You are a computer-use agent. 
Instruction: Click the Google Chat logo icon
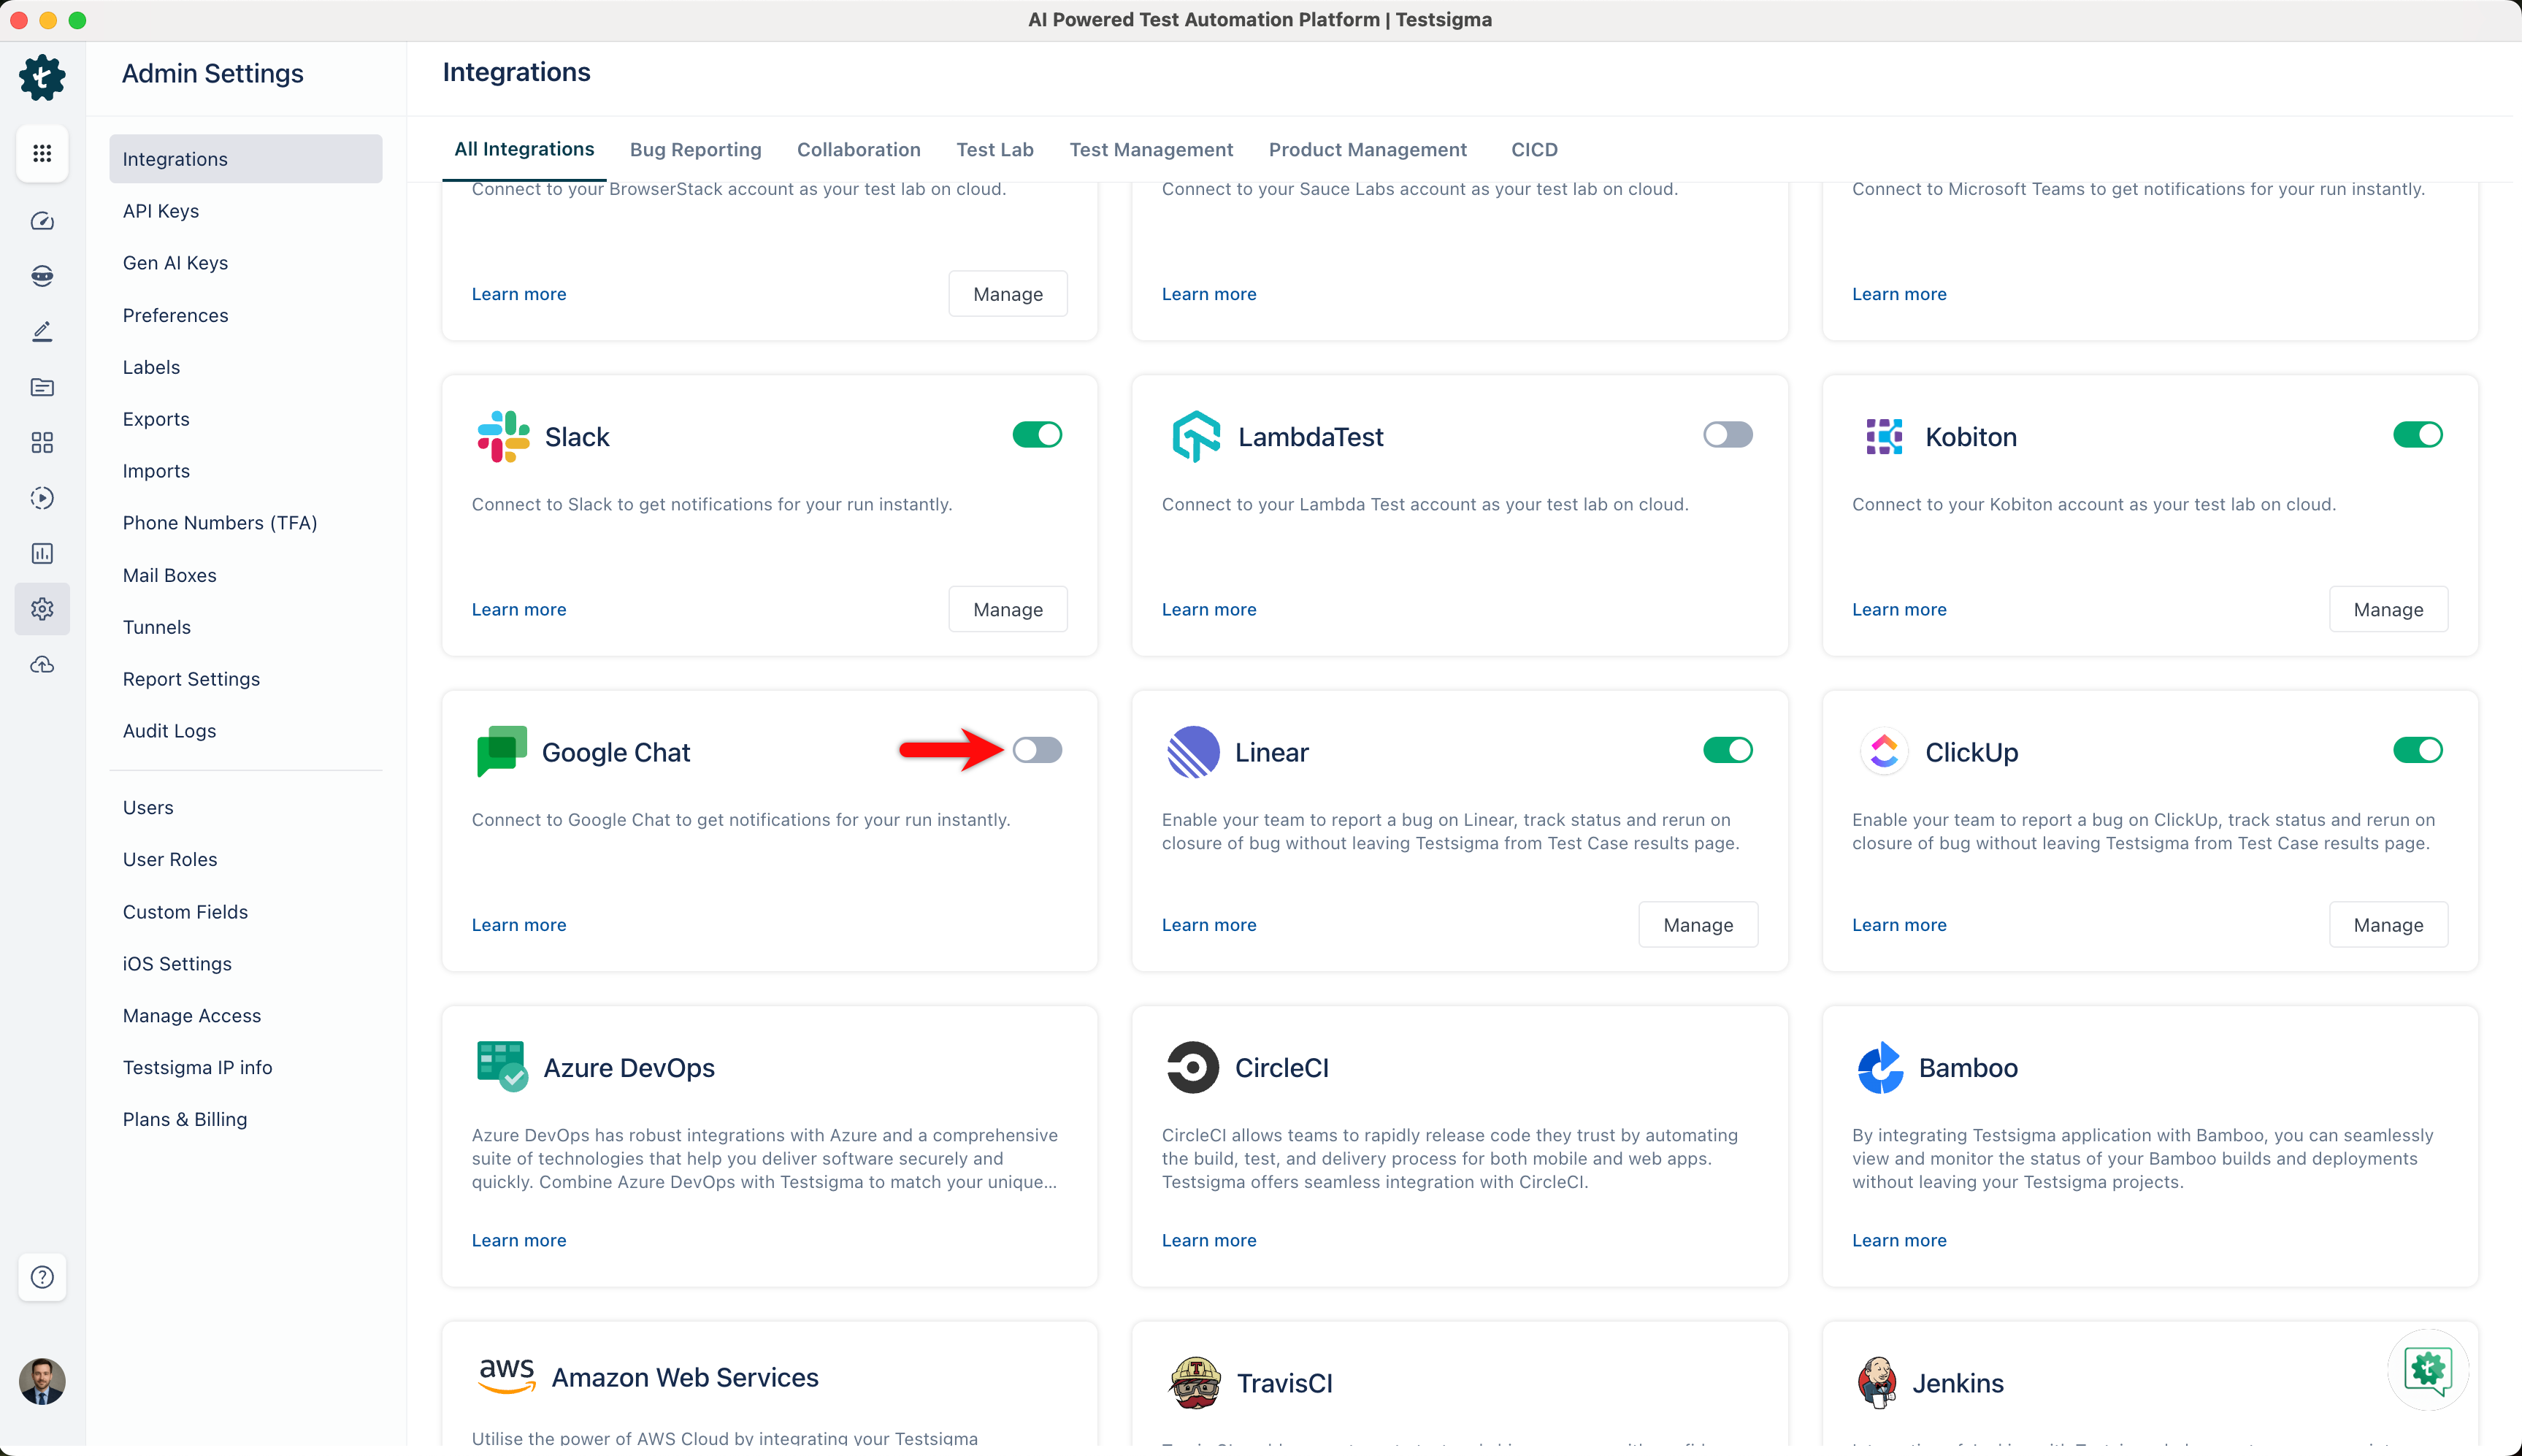point(502,751)
